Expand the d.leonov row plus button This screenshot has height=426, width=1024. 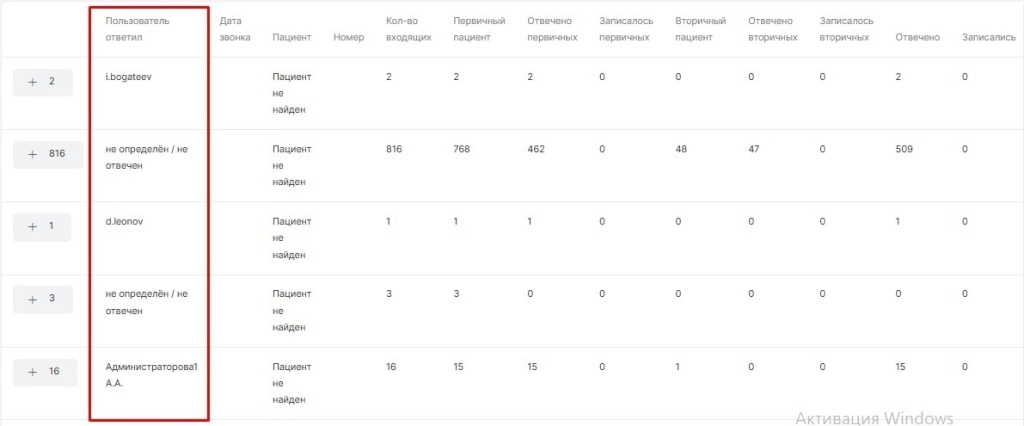click(42, 227)
